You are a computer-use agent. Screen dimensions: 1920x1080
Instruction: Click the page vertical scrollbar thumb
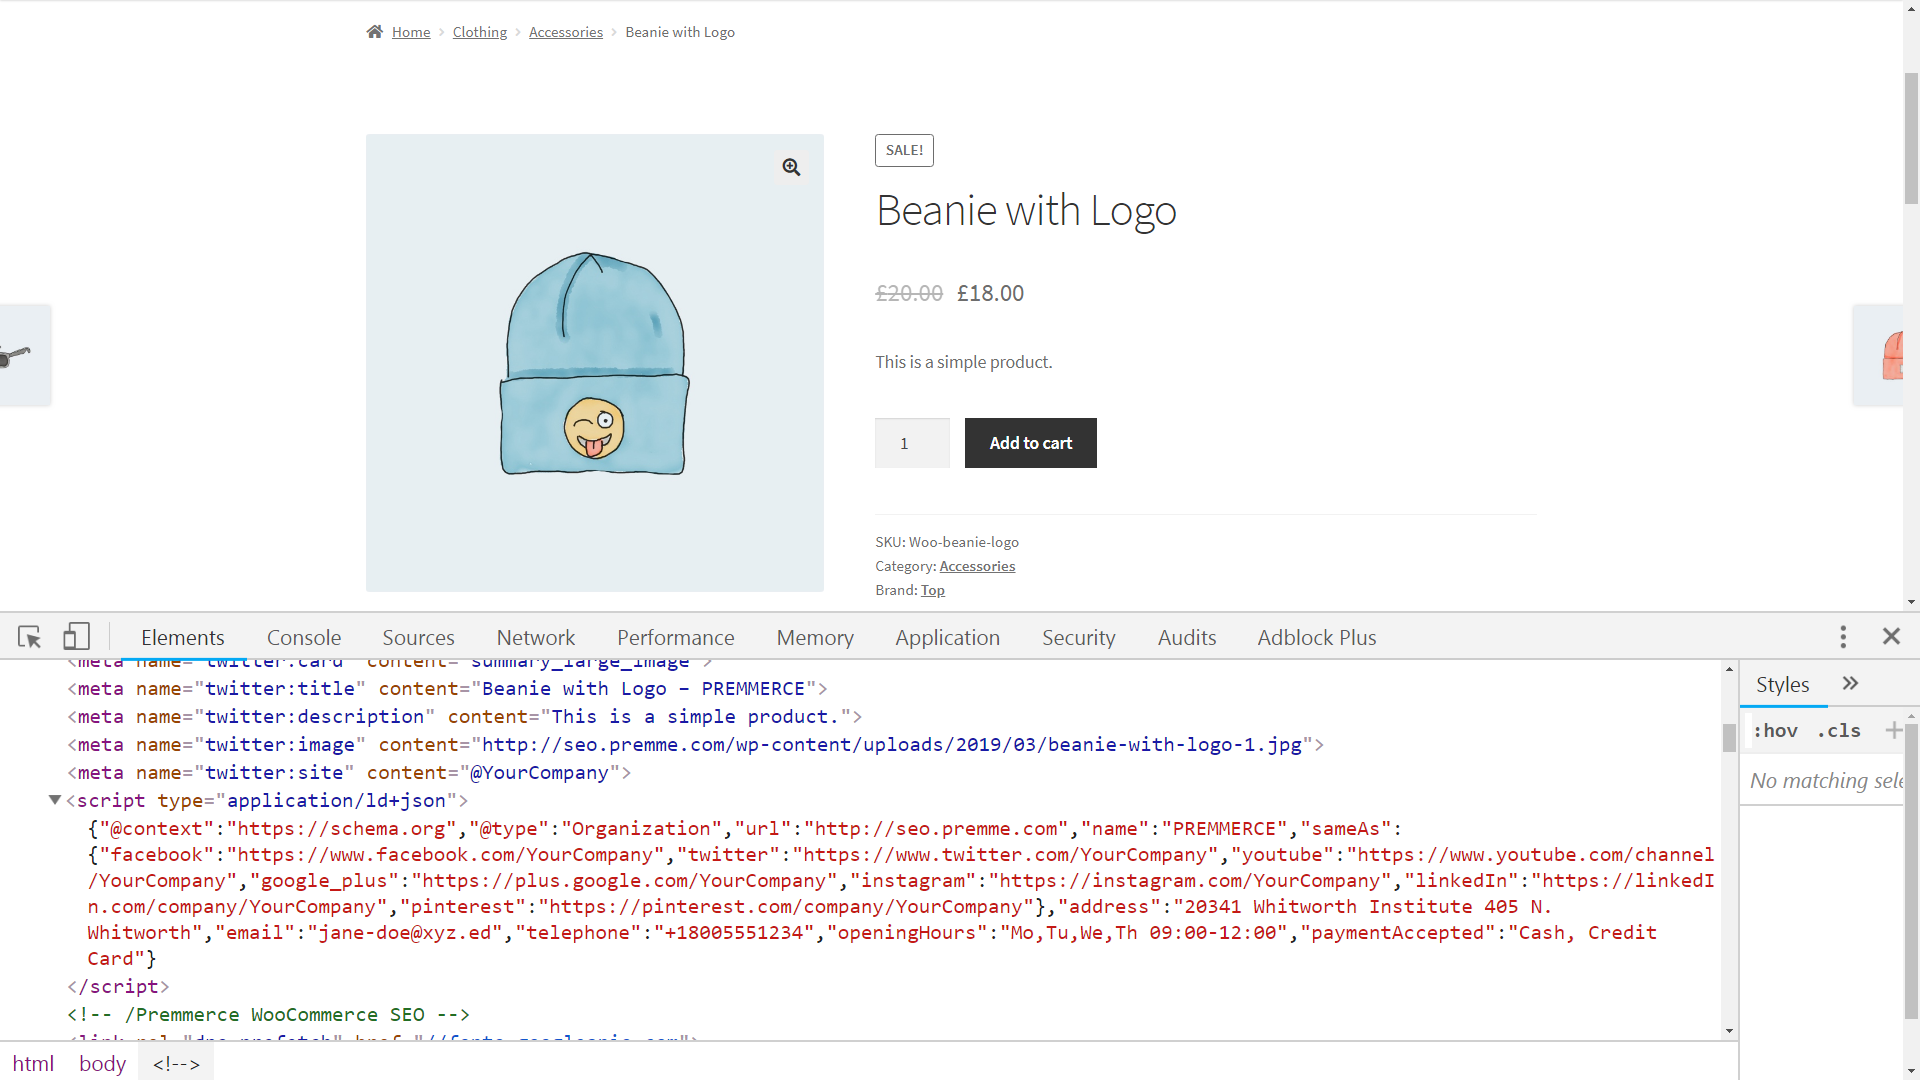1911,138
